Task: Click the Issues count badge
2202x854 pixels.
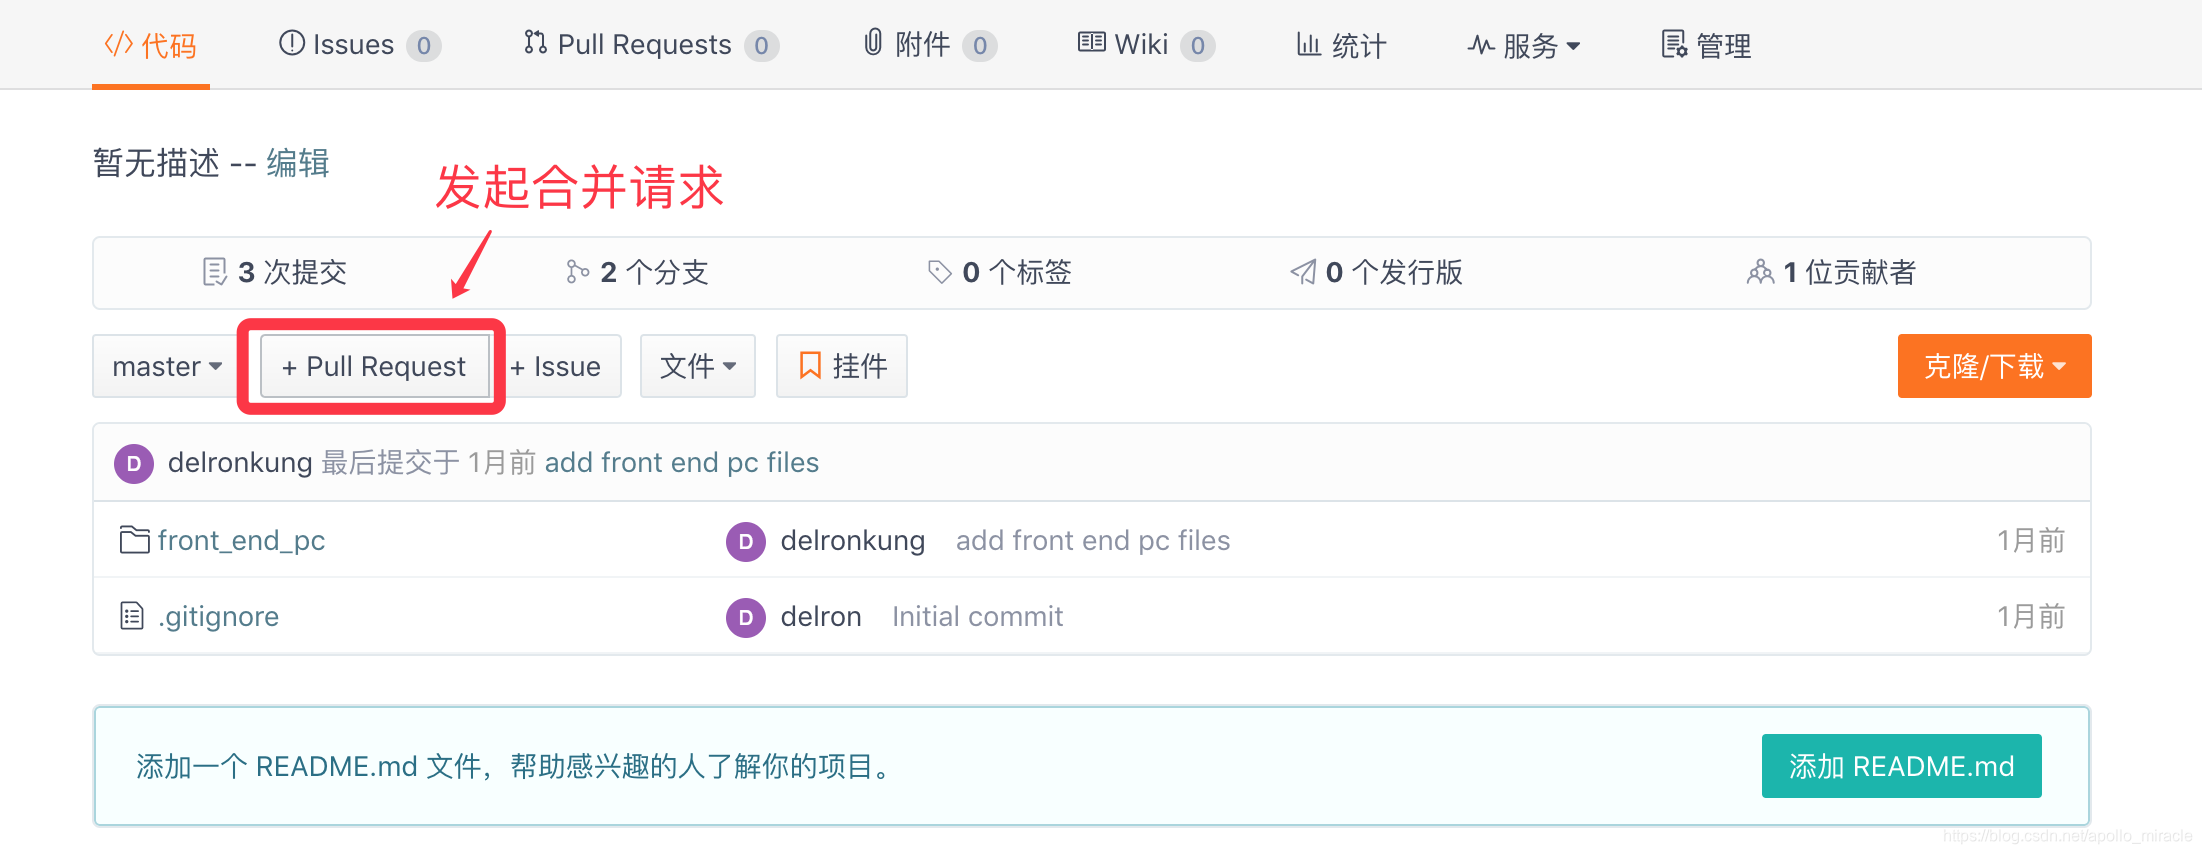Action: point(424,46)
